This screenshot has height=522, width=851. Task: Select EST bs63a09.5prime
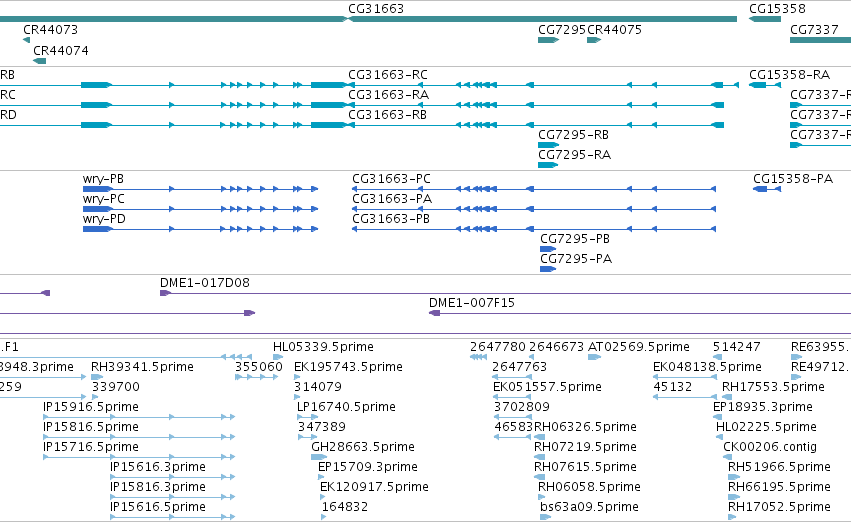click(589, 507)
